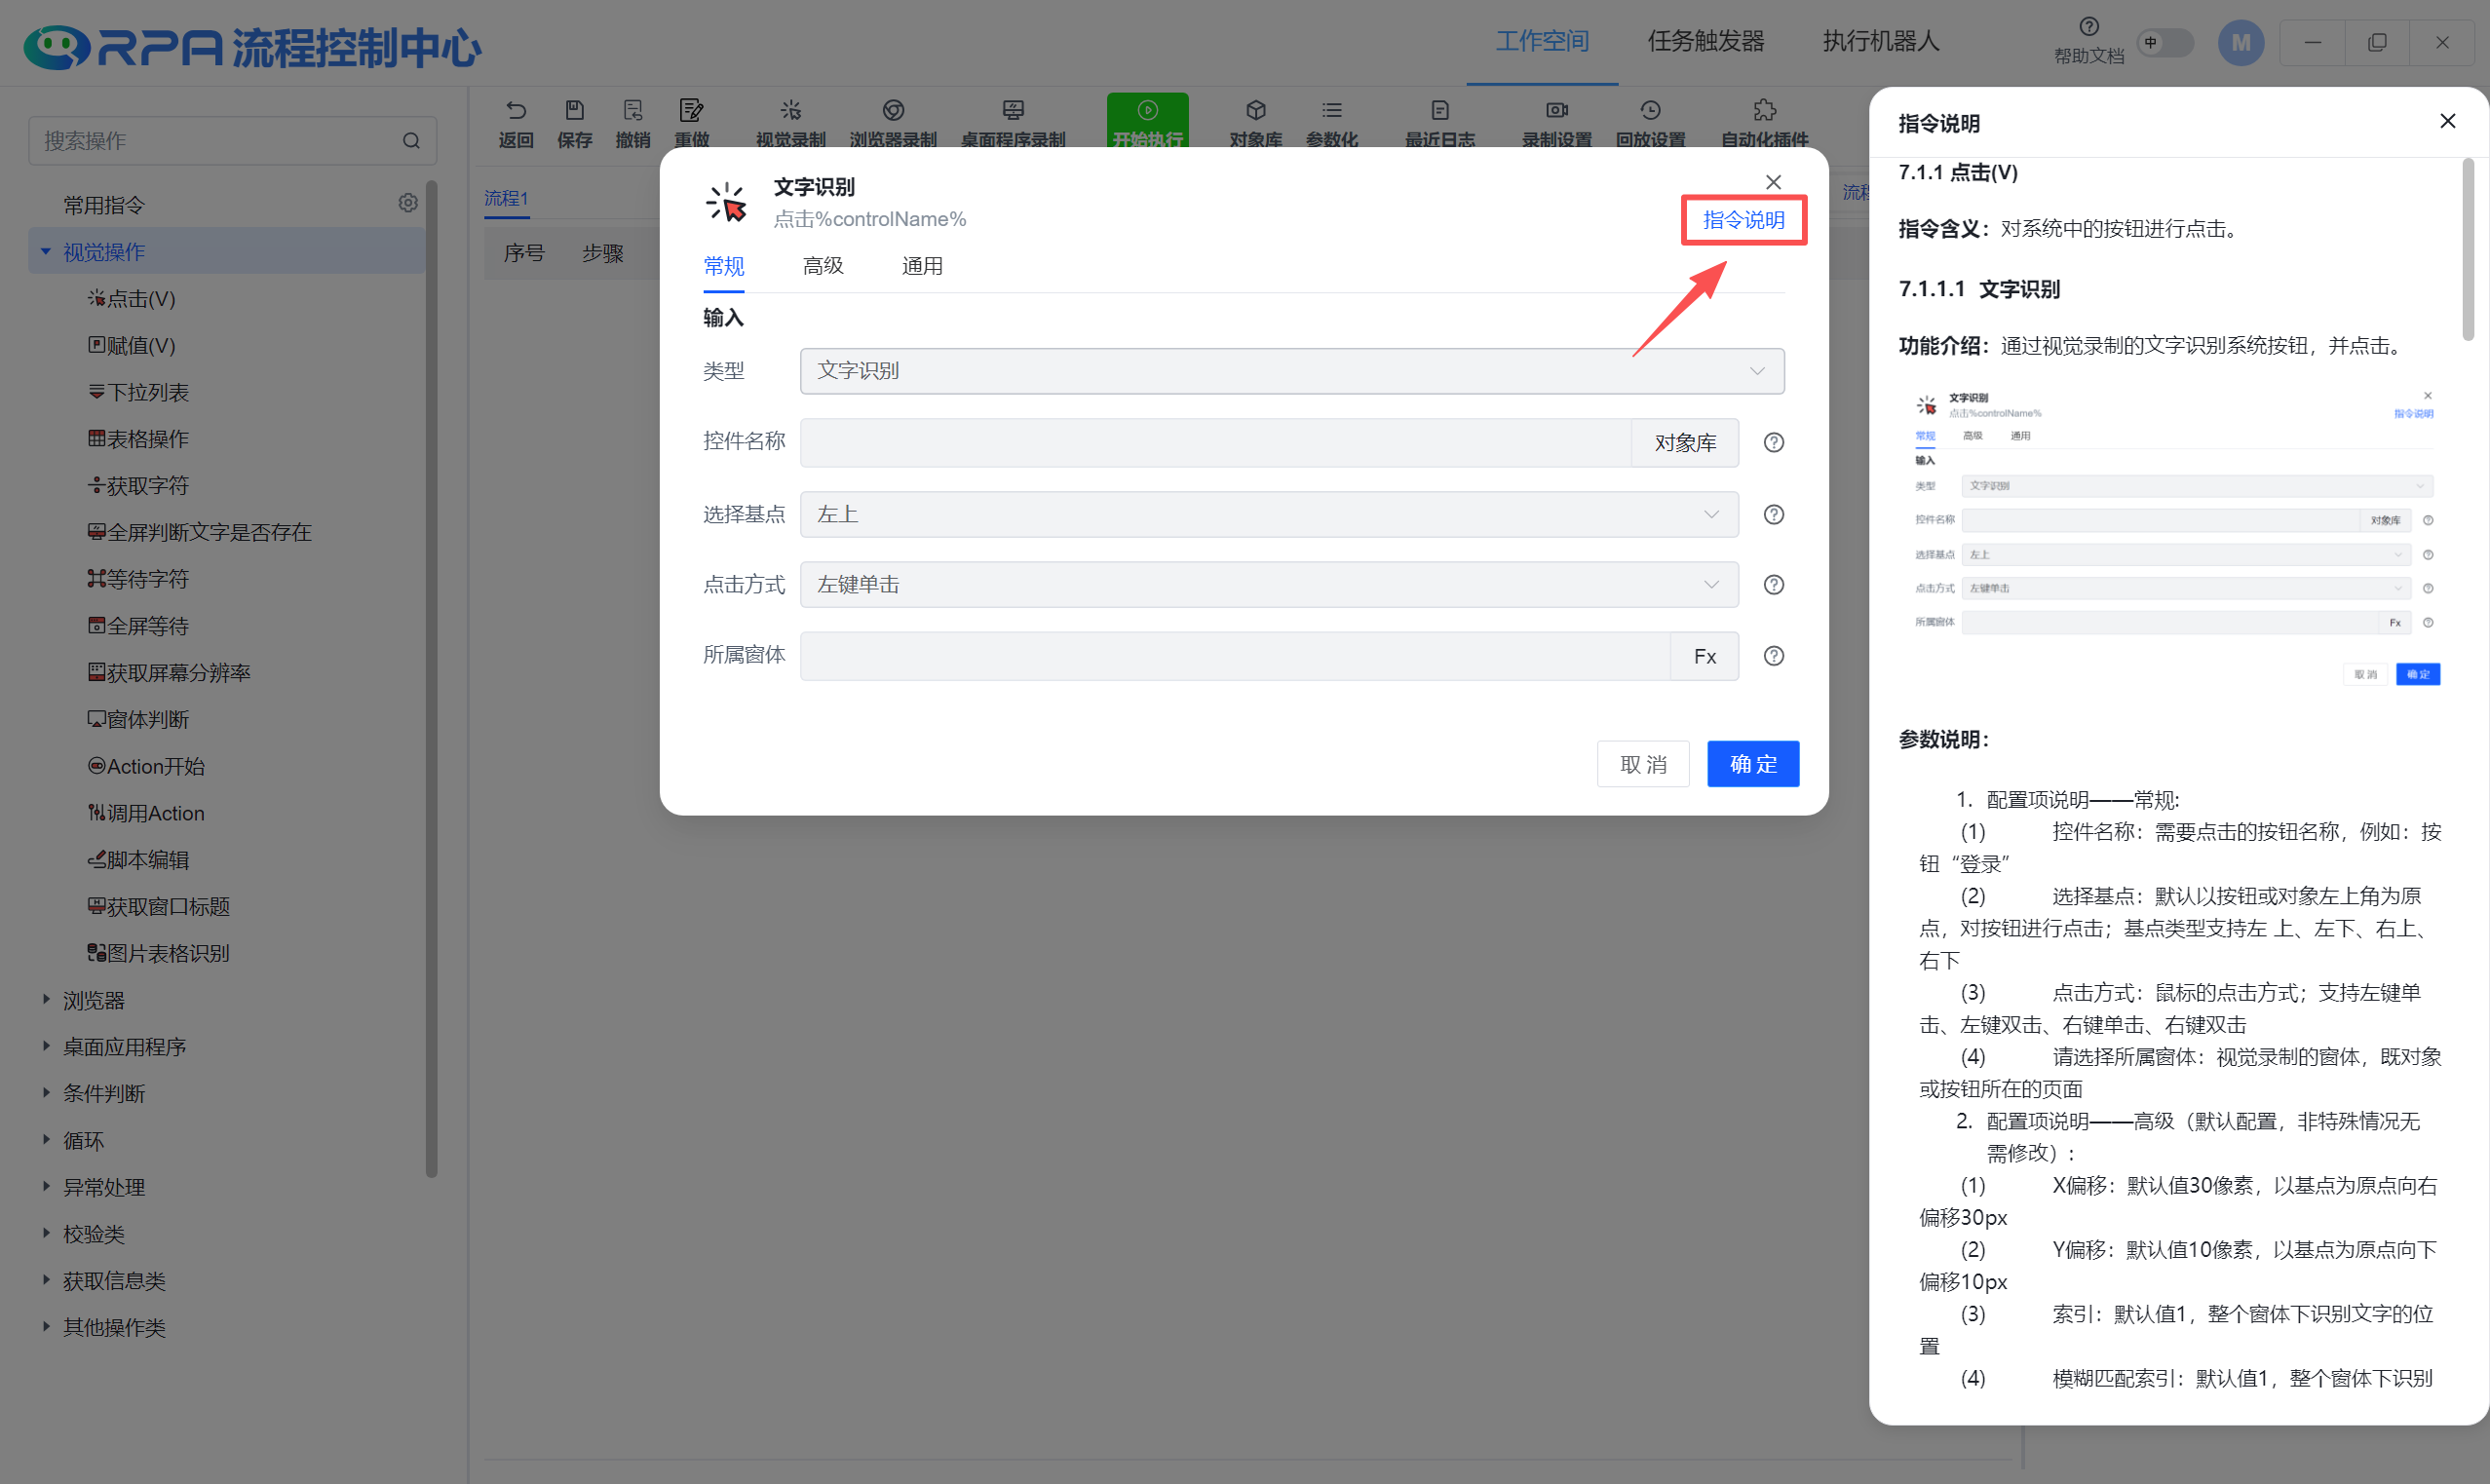Open the 任务触发器 top menu

[x=1705, y=42]
